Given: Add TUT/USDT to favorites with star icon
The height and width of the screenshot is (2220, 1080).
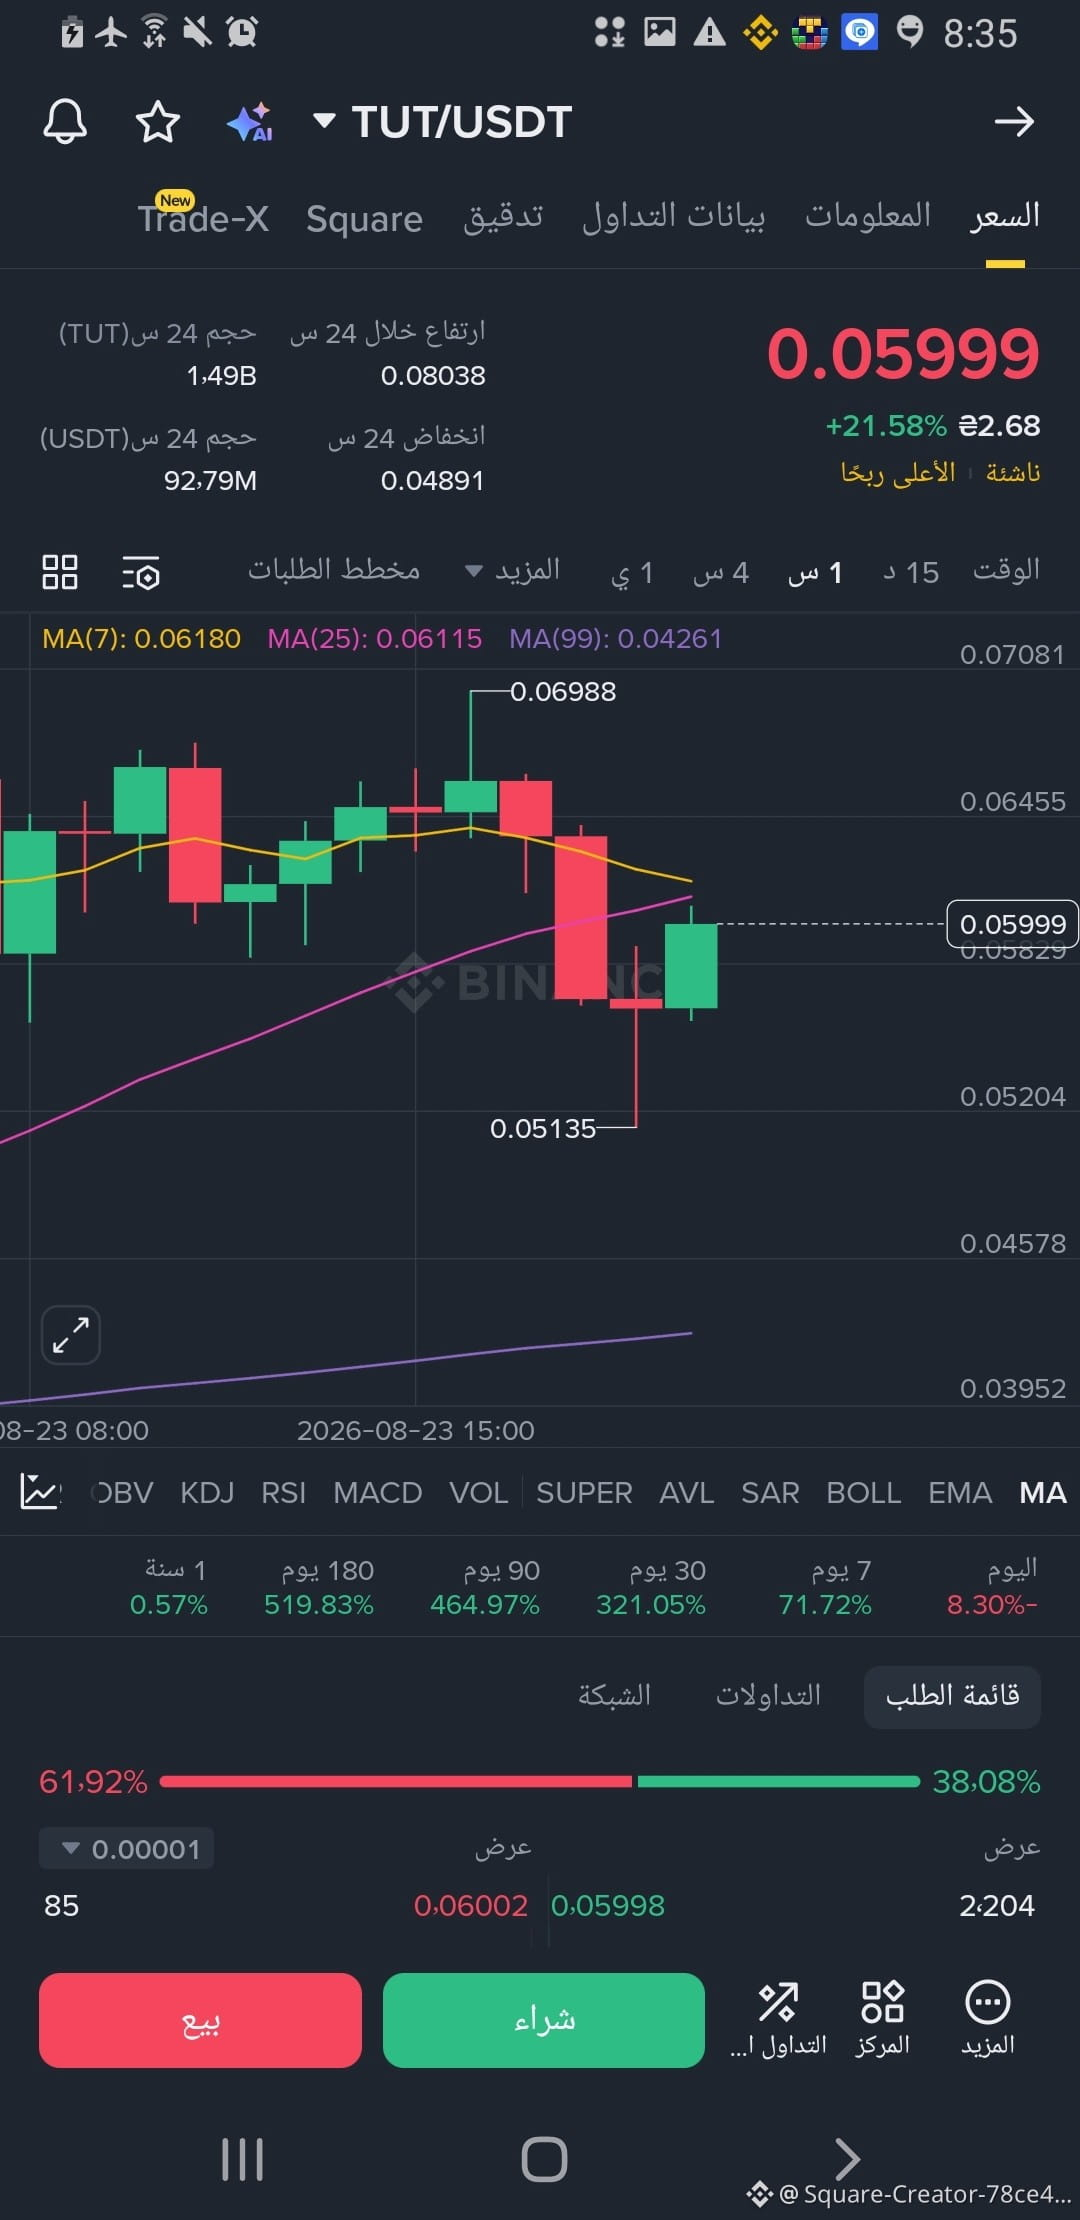Looking at the screenshot, I should point(158,122).
